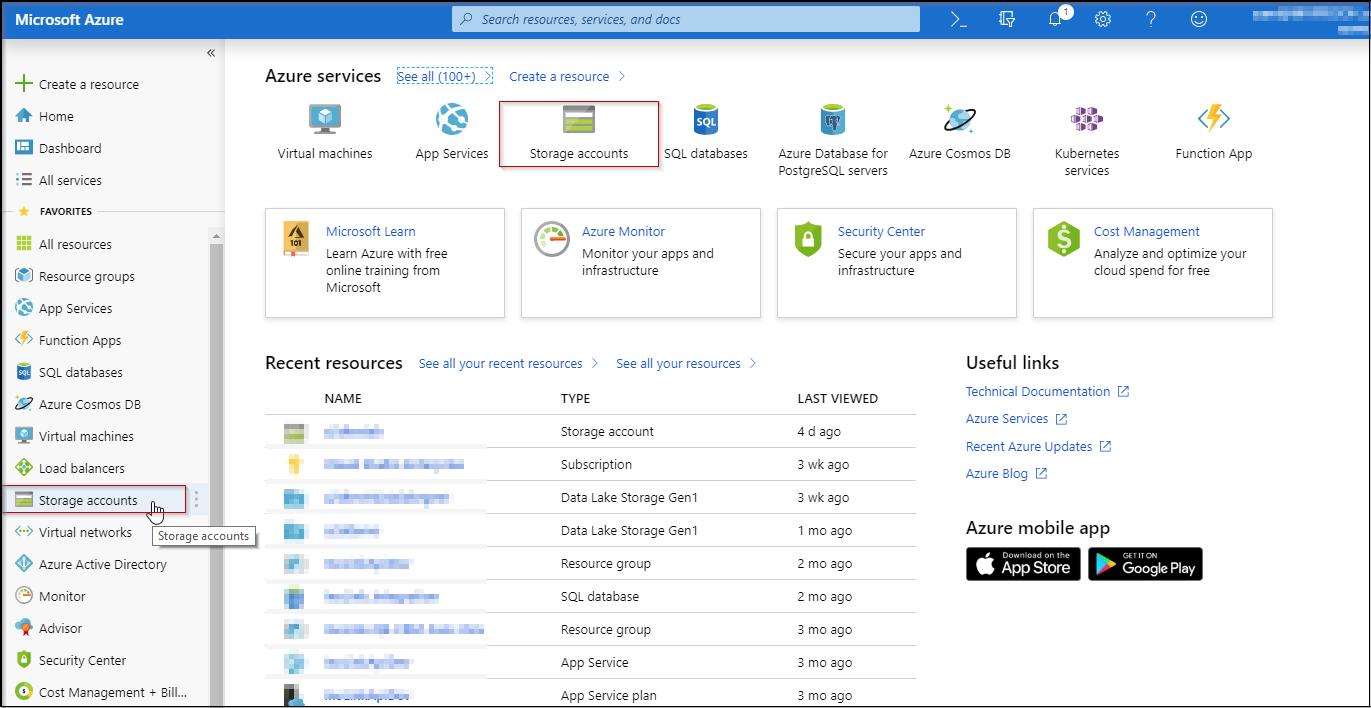The width and height of the screenshot is (1371, 708).
Task: Open the feedback smiley icon
Action: (1199, 19)
